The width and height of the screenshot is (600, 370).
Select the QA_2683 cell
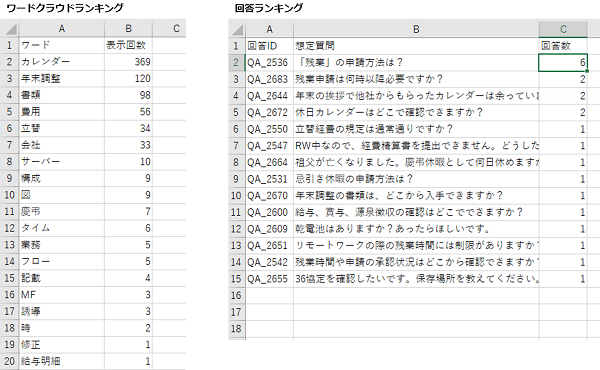click(x=269, y=79)
